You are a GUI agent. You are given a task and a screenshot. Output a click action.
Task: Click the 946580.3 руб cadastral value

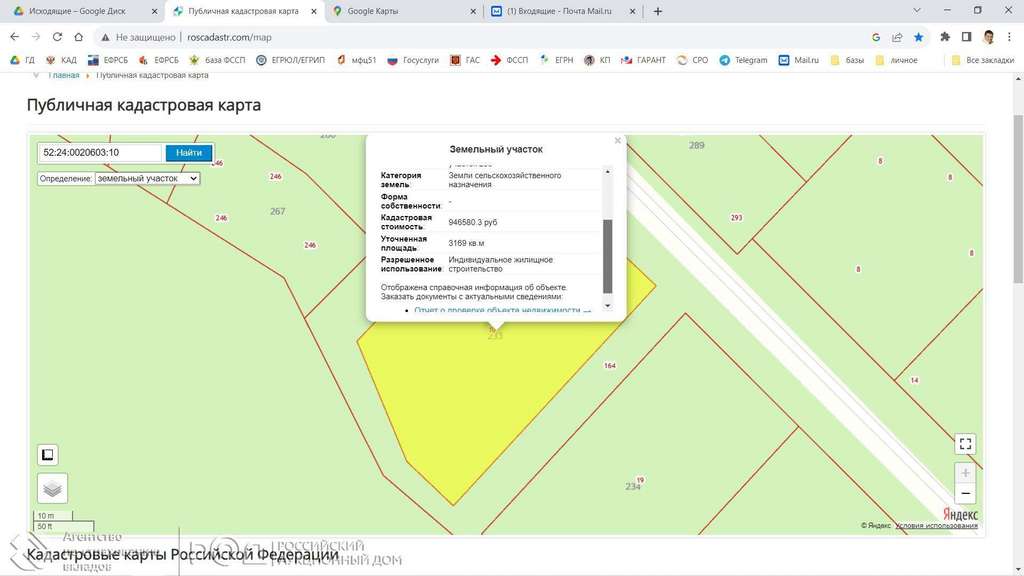coord(473,222)
